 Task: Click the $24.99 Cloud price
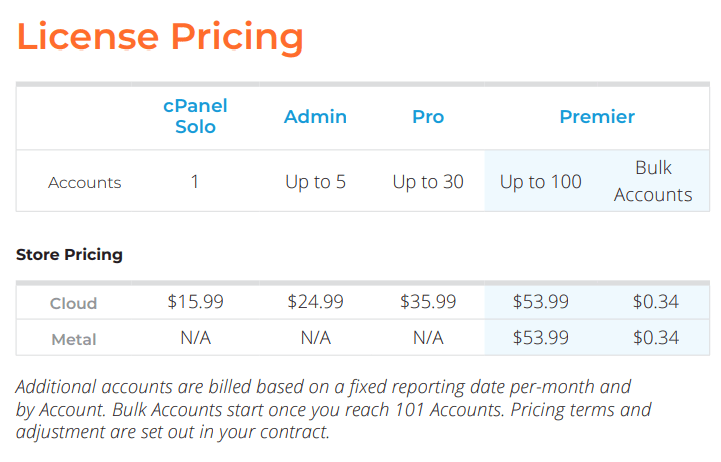(x=315, y=302)
